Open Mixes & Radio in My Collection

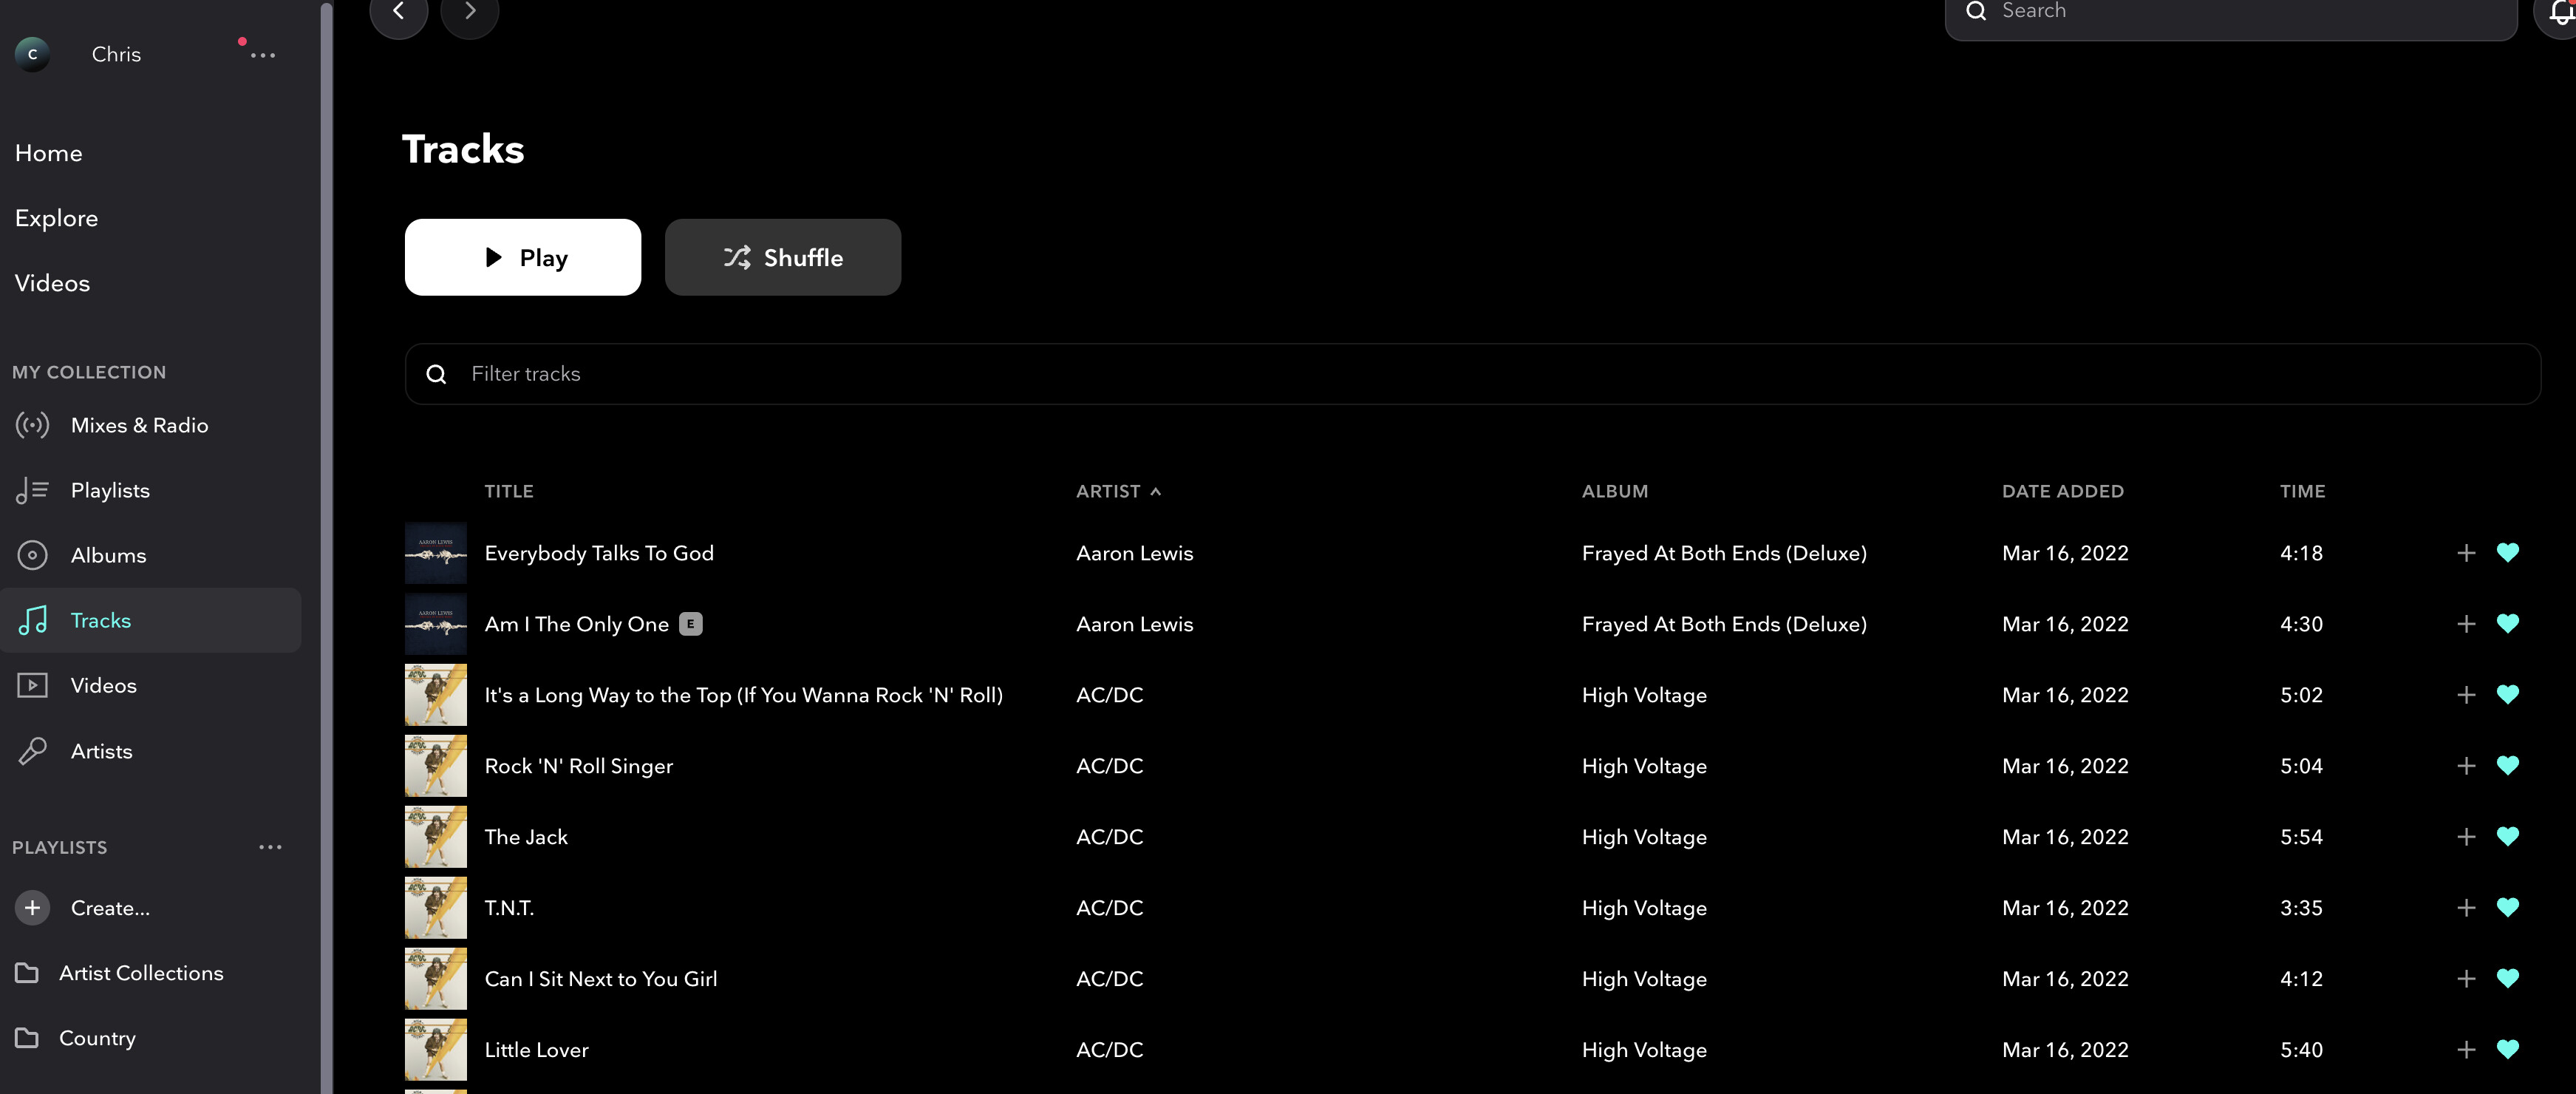[150, 425]
